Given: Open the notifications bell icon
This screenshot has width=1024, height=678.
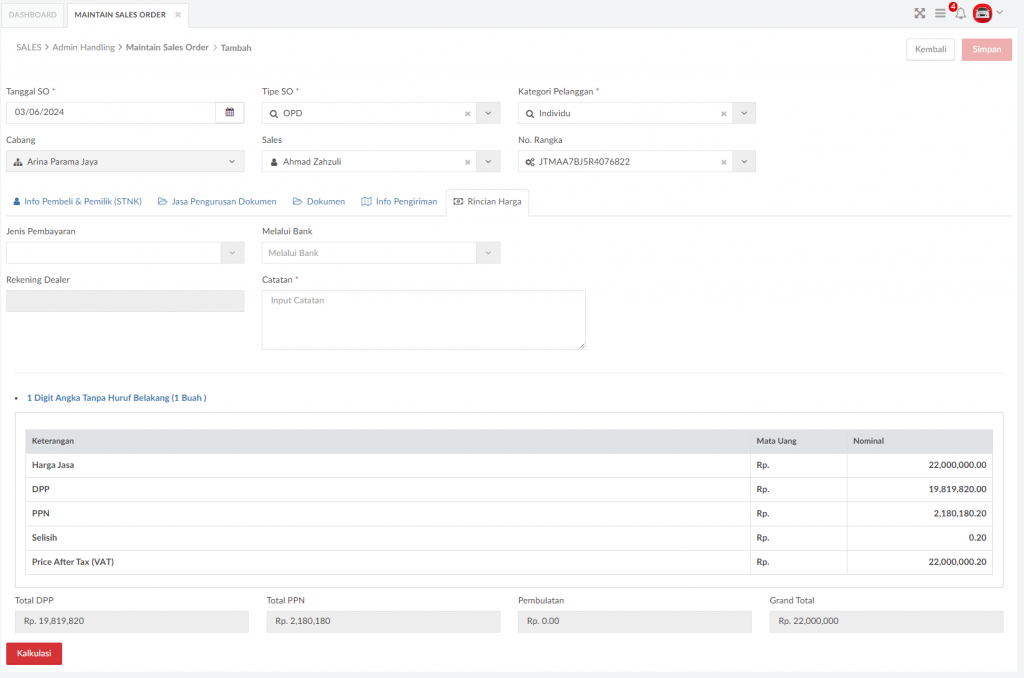Looking at the screenshot, I should pos(960,13).
